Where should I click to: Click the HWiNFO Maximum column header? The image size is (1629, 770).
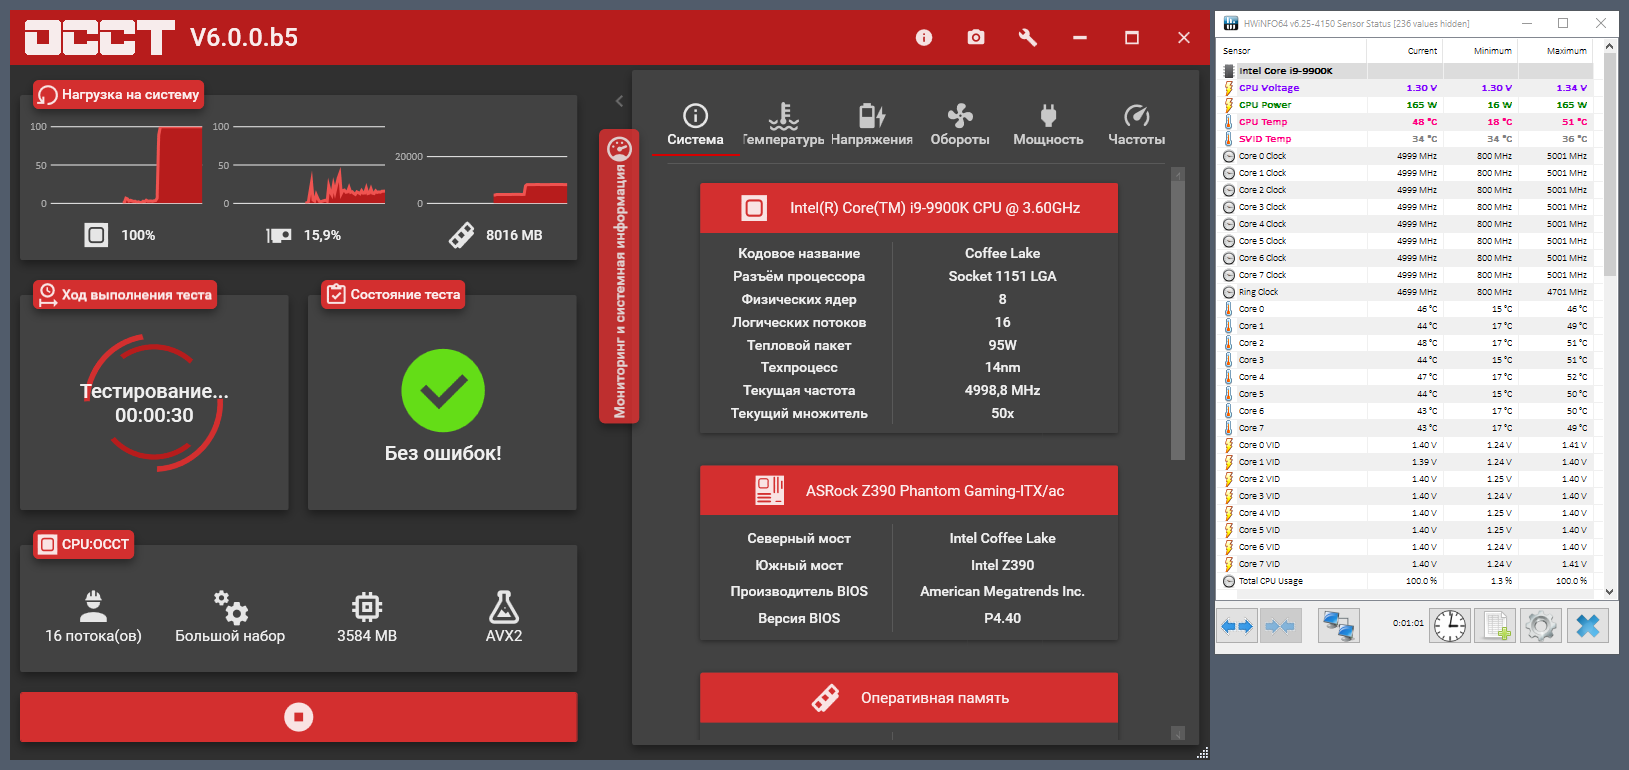pyautogui.click(x=1555, y=51)
